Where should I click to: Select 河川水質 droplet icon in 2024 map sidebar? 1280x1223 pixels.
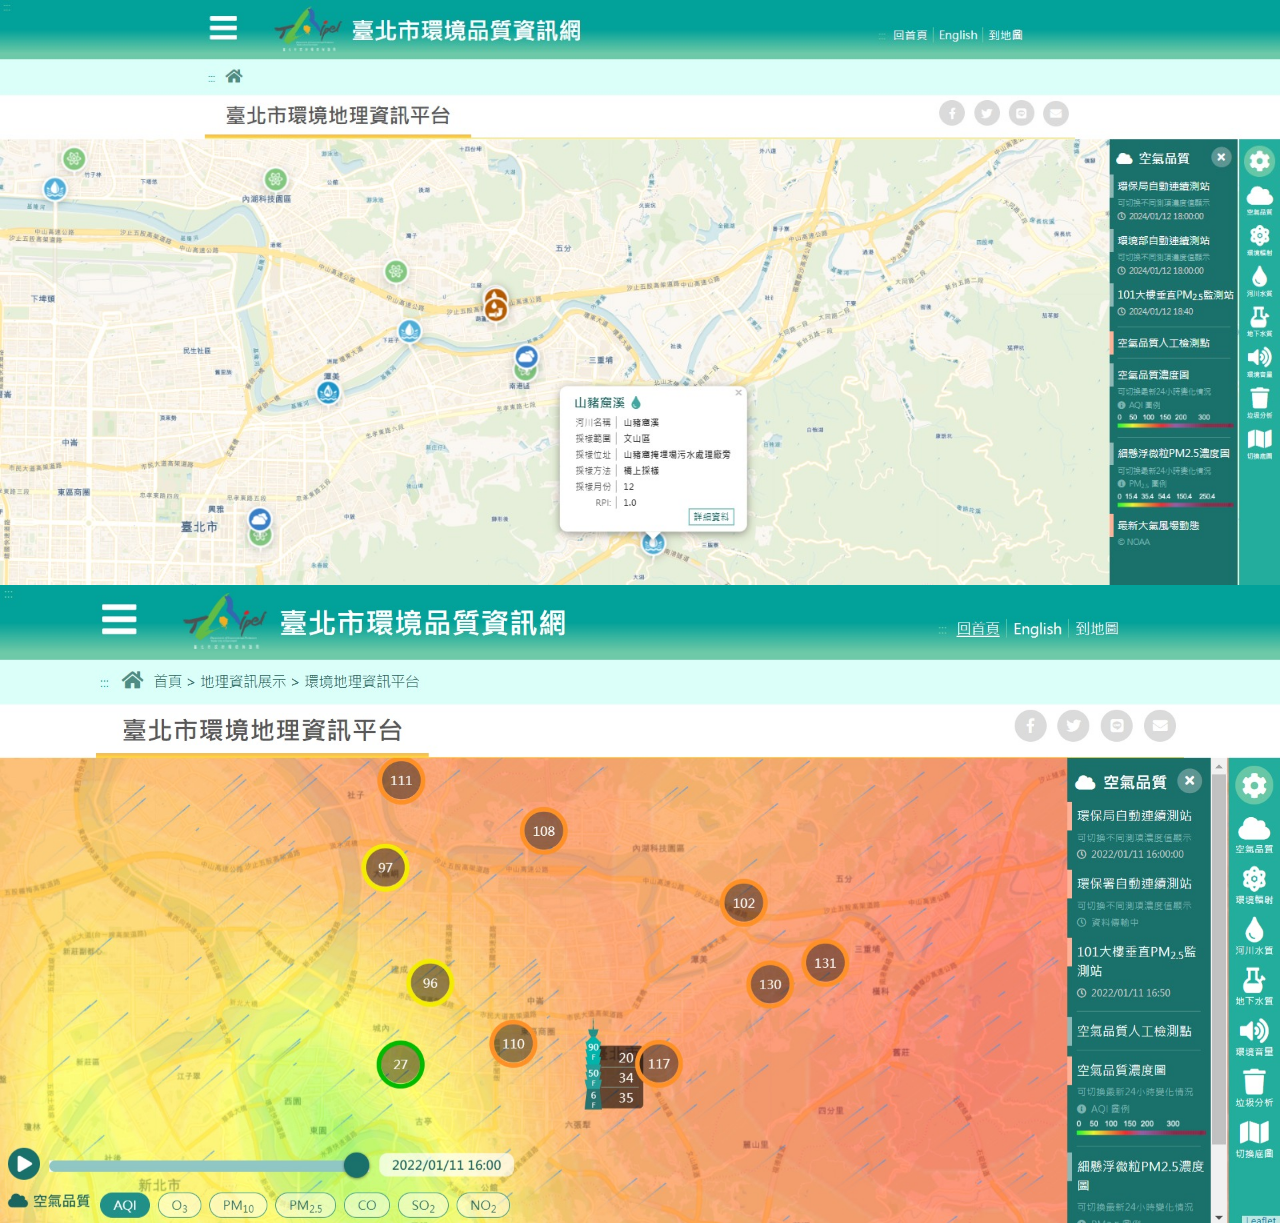coord(1260,281)
